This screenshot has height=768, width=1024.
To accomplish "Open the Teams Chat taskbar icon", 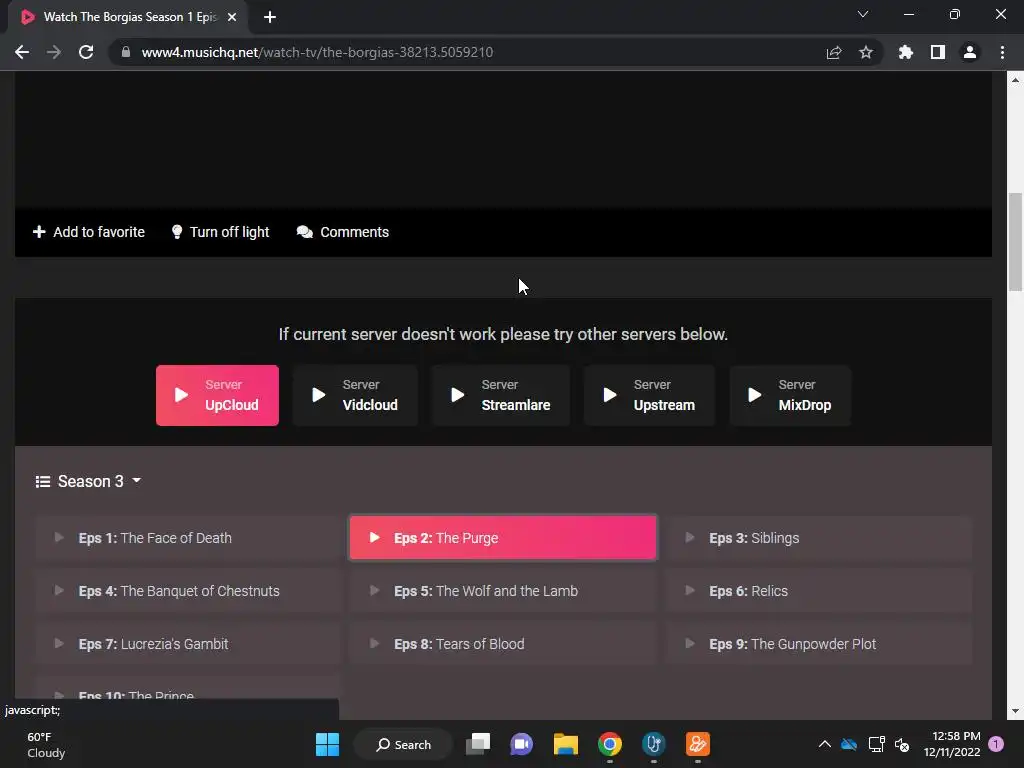I will (521, 744).
